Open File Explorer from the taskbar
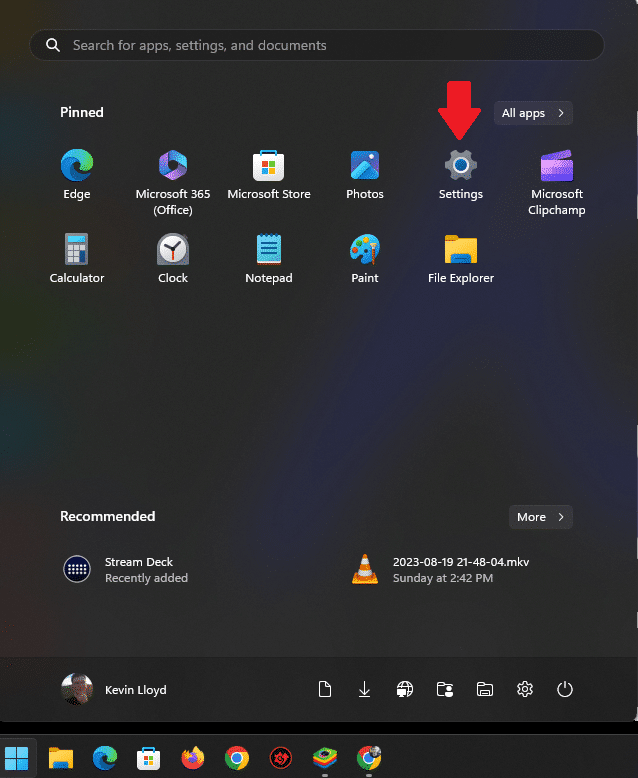Image resolution: width=638 pixels, height=778 pixels. coord(61,758)
